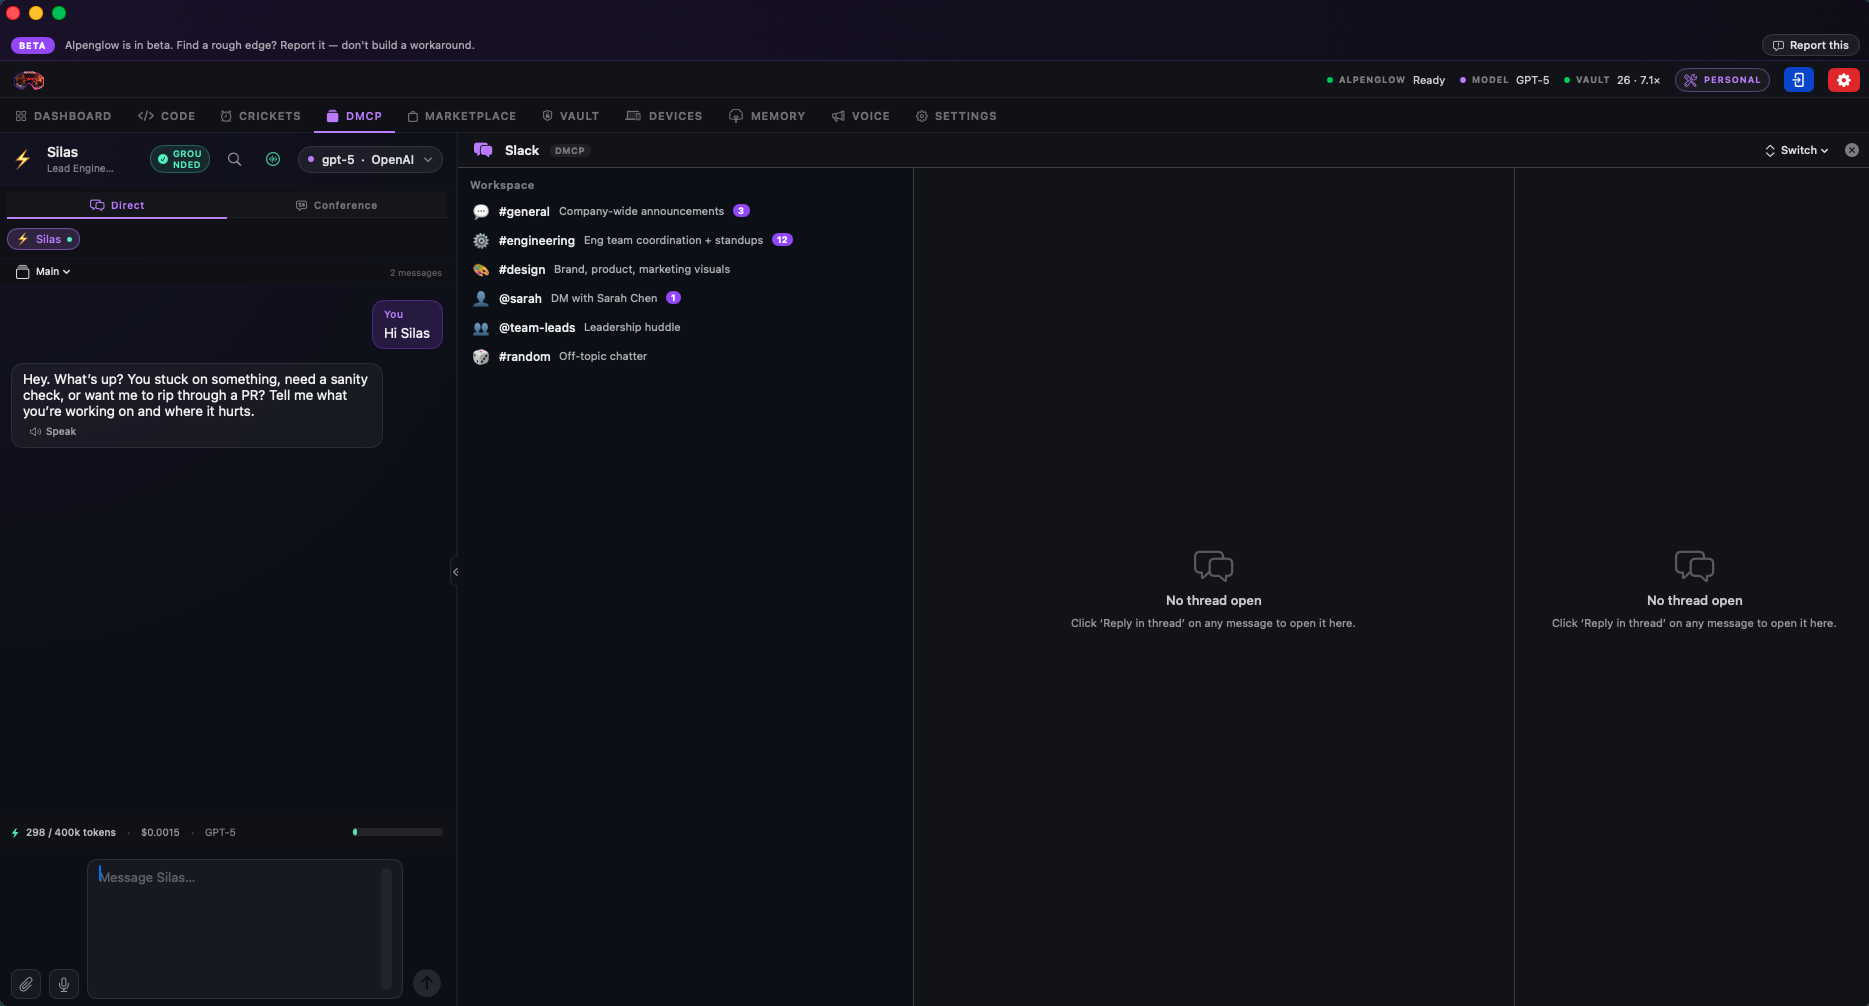This screenshot has width=1869, height=1006.
Task: Open the Marketplace tab
Action: pos(461,116)
